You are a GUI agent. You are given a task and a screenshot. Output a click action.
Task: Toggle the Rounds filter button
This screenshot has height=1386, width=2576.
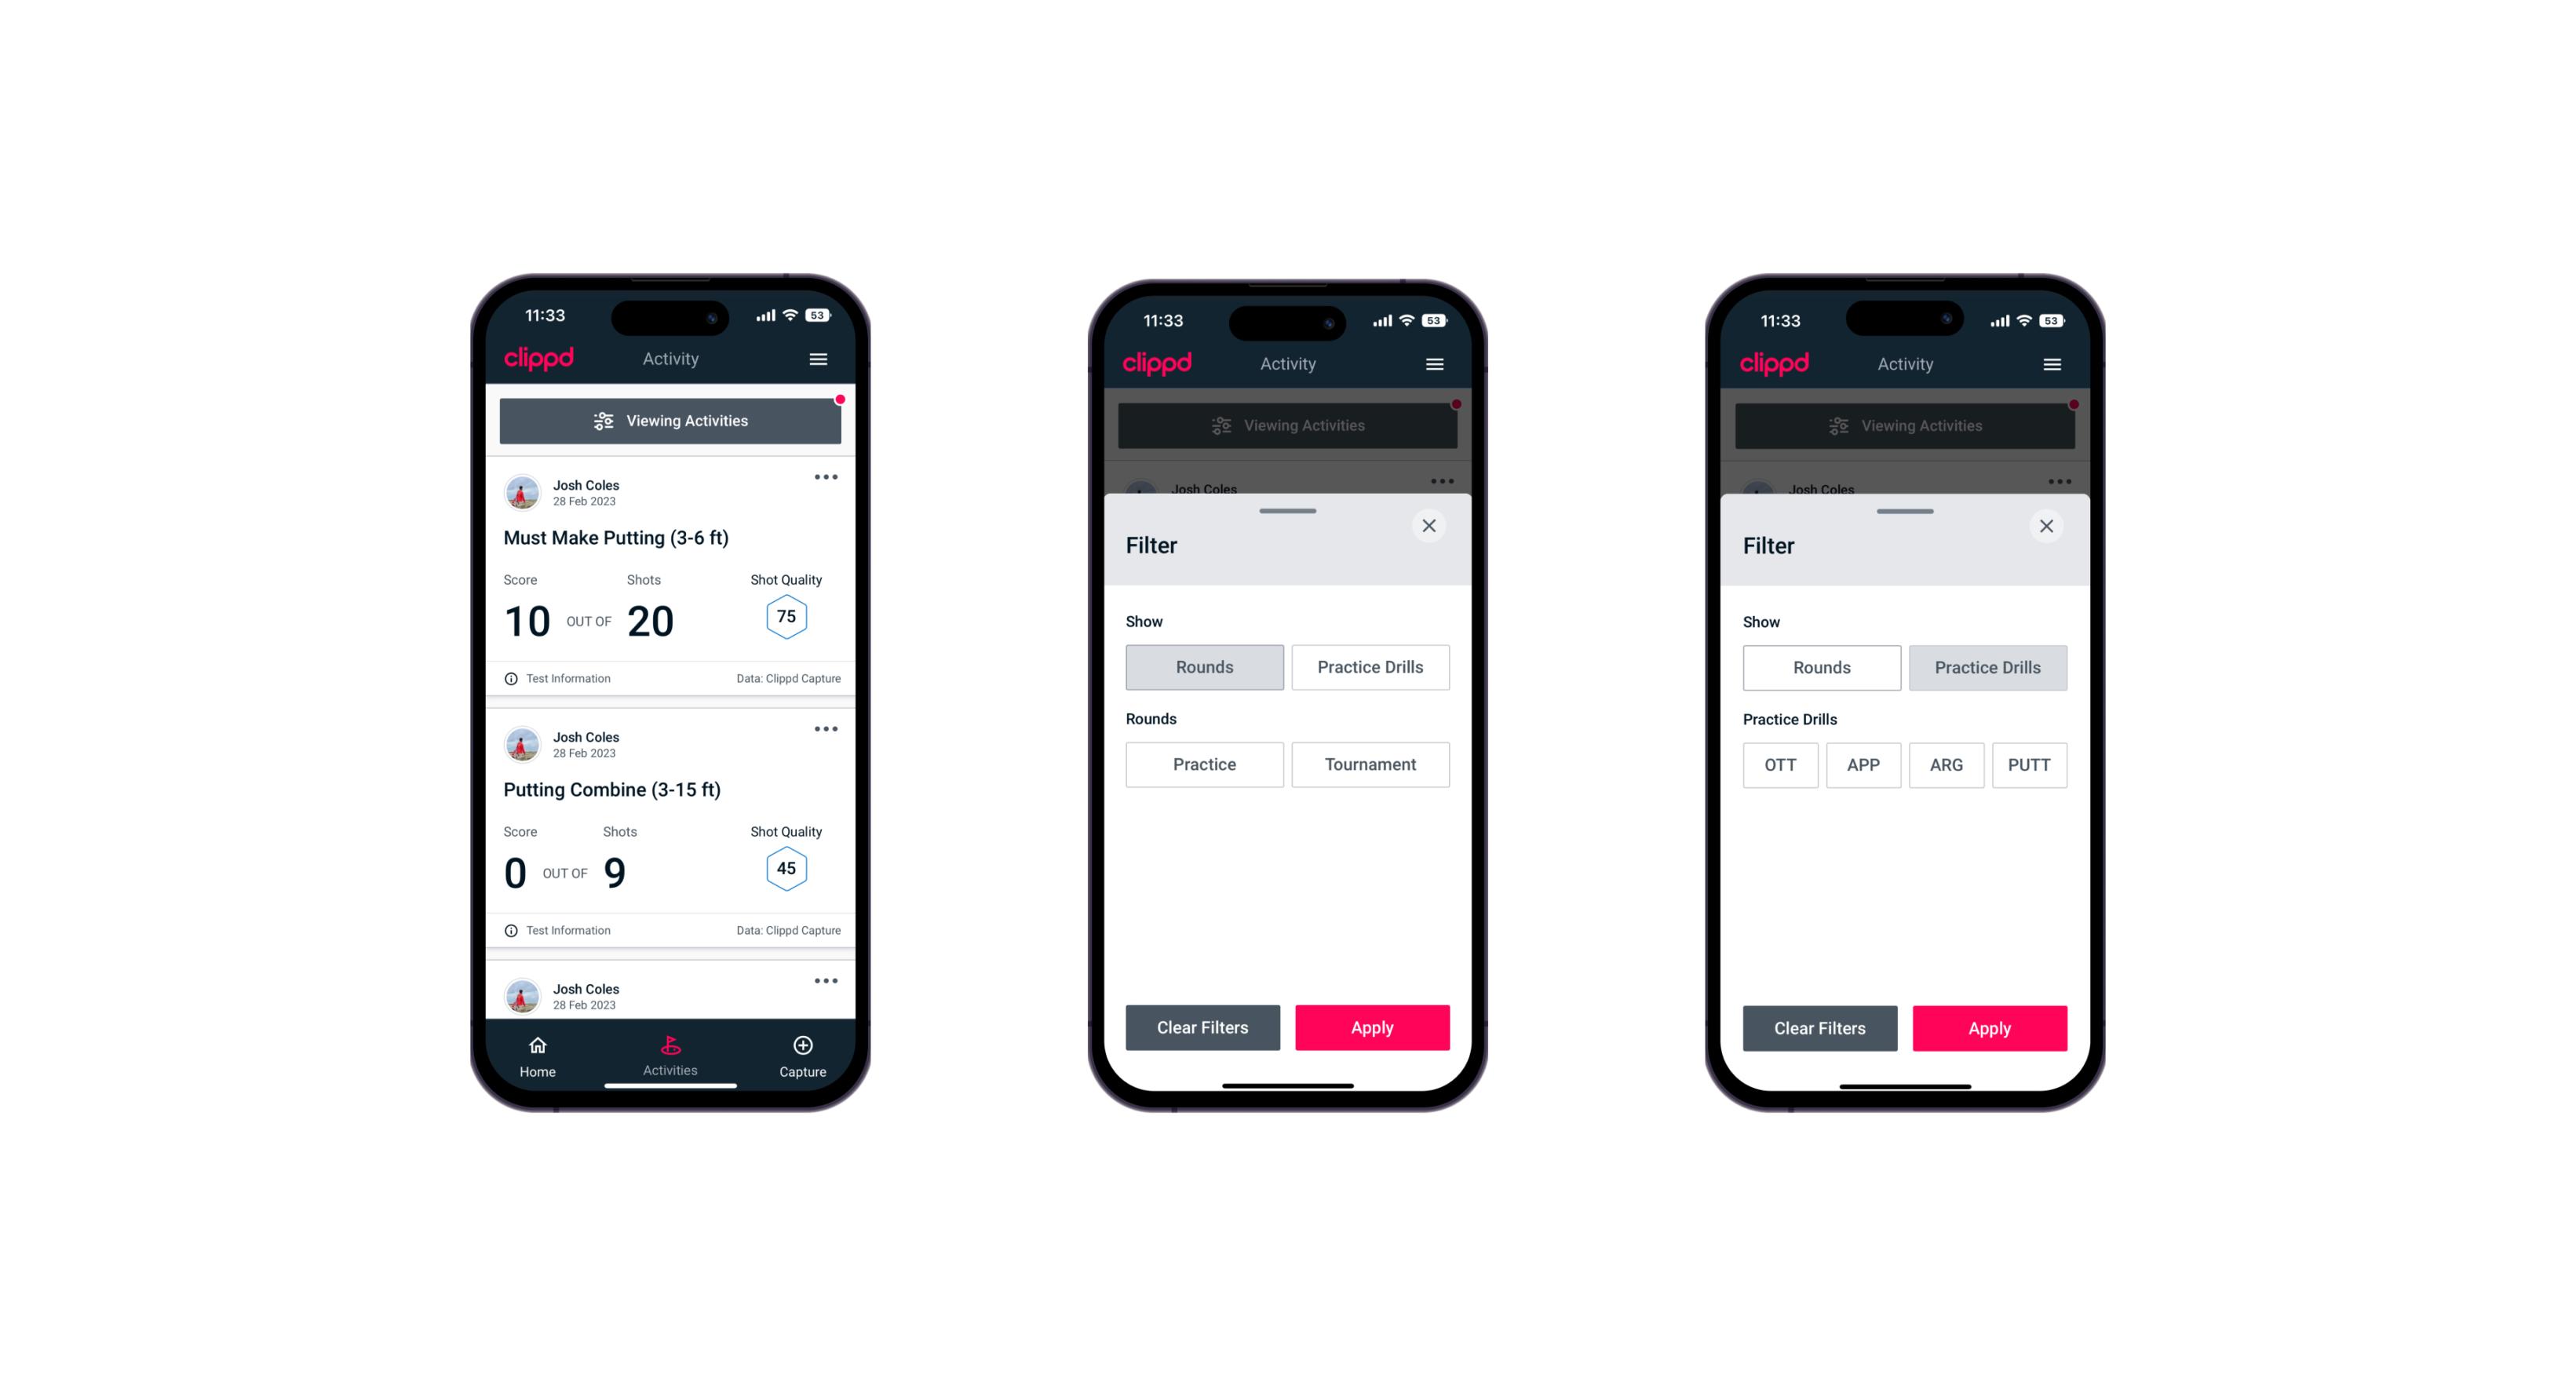pyautogui.click(x=1206, y=667)
